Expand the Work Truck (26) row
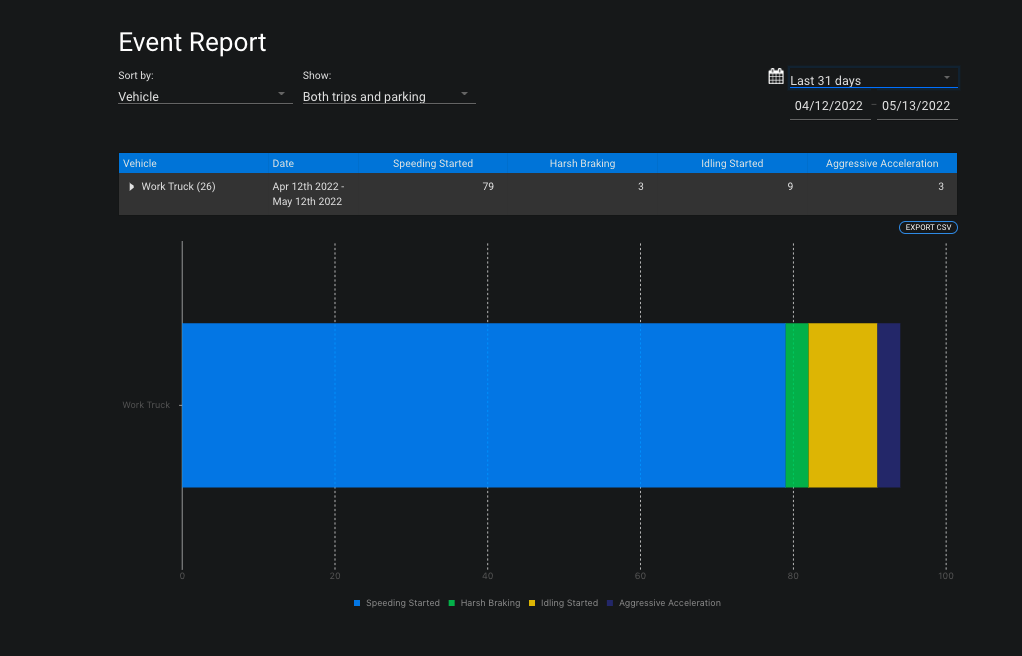The height and width of the screenshot is (656, 1022). [132, 187]
